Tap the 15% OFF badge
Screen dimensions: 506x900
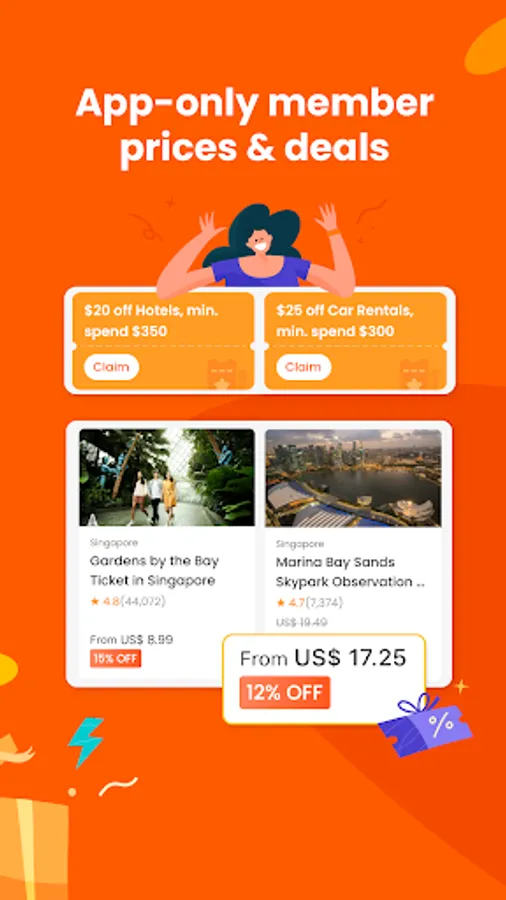[115, 659]
